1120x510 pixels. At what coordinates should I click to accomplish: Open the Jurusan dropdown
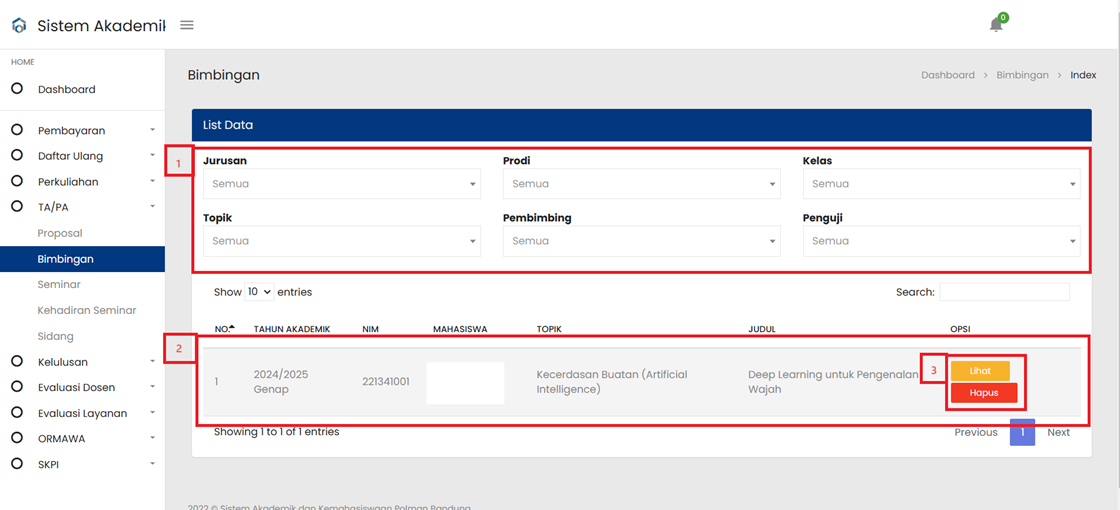pos(342,184)
